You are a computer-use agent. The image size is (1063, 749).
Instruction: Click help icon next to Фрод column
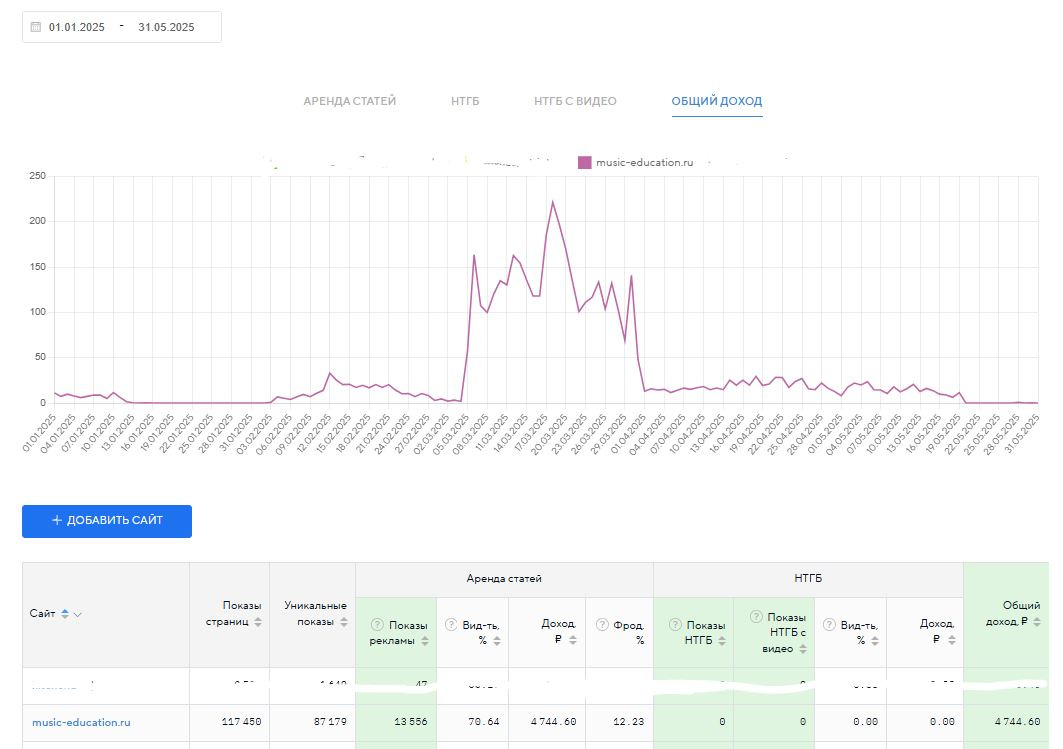pos(602,625)
